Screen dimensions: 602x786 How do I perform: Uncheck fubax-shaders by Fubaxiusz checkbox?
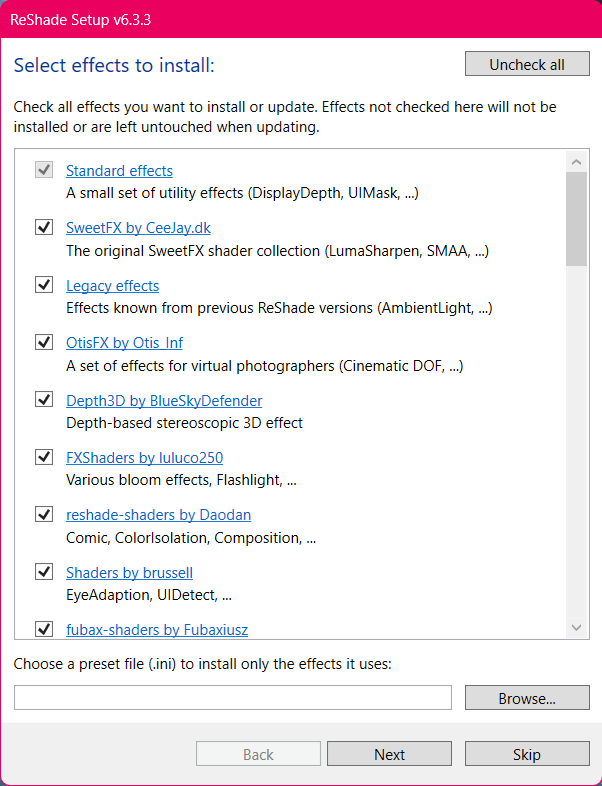pos(44,629)
